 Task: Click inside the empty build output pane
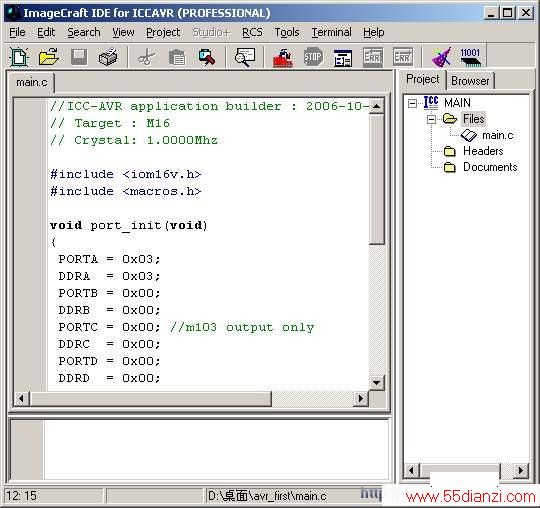click(216, 449)
